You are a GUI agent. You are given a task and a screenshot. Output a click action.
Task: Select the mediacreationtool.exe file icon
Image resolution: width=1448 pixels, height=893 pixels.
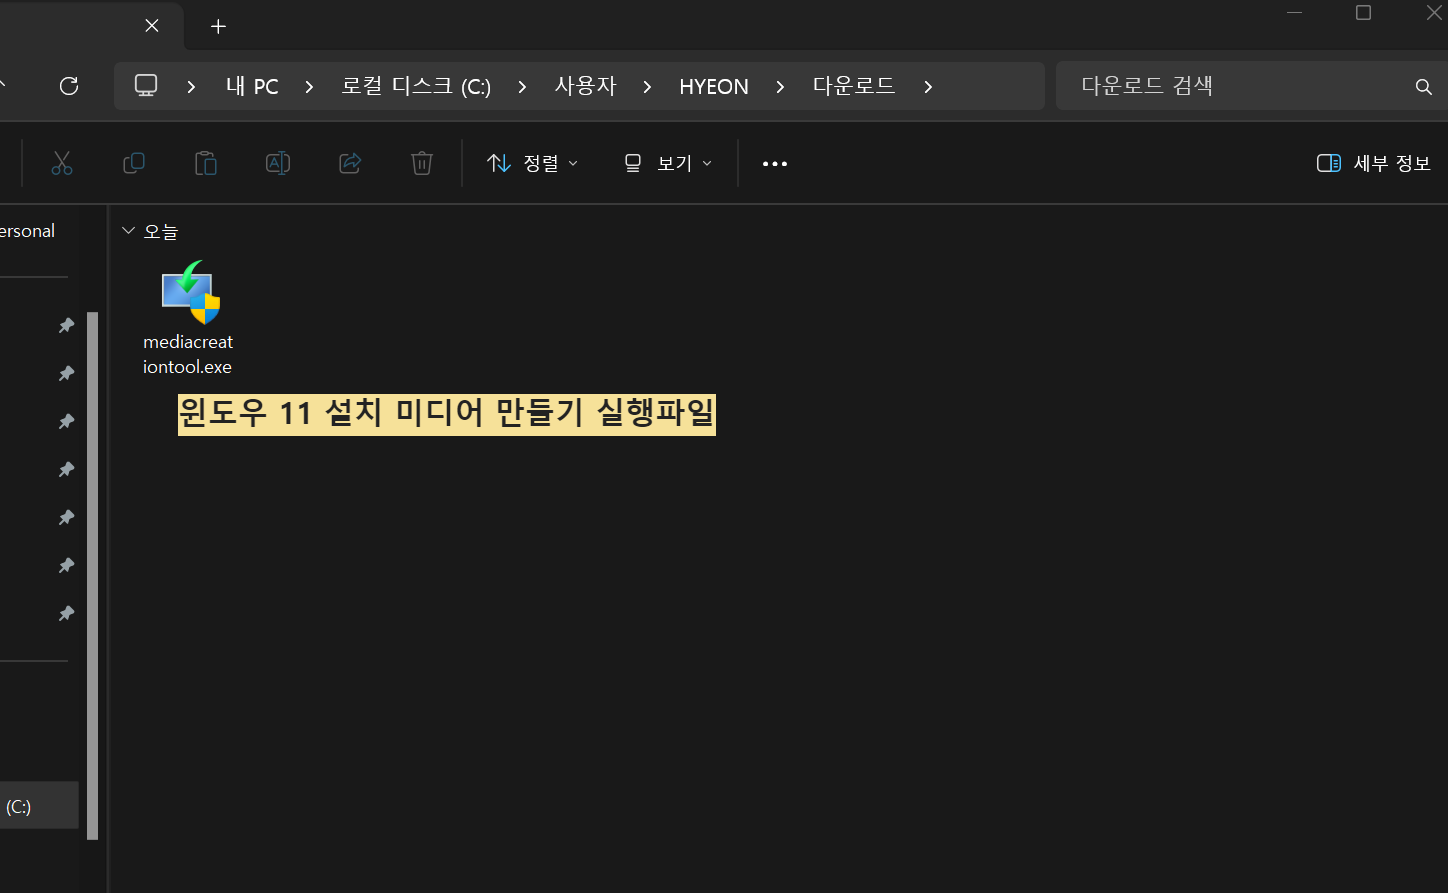[x=190, y=292]
